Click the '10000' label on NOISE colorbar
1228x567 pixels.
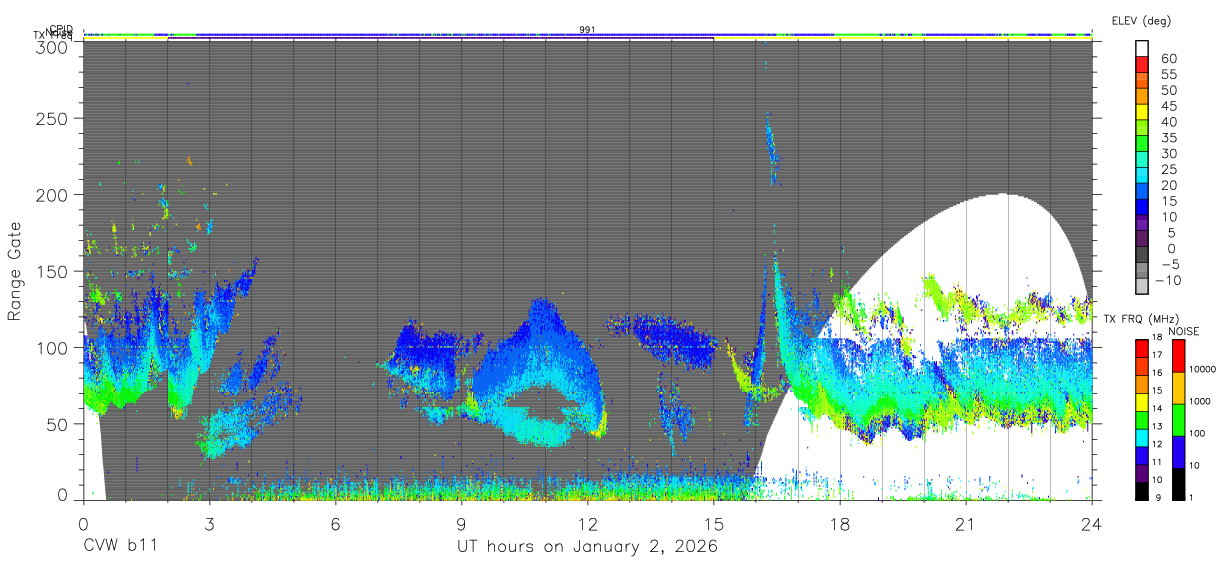click(x=1203, y=369)
